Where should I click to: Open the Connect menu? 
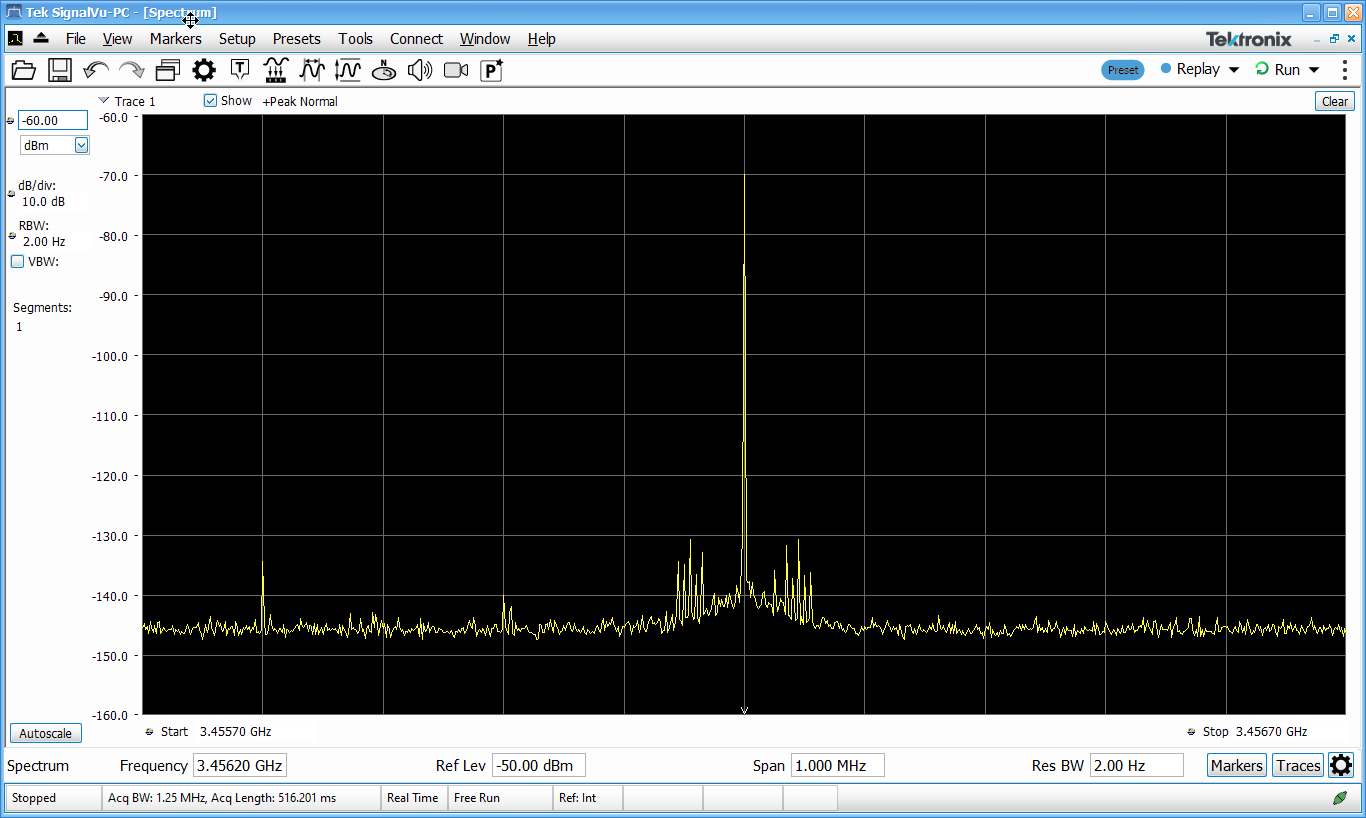[416, 38]
